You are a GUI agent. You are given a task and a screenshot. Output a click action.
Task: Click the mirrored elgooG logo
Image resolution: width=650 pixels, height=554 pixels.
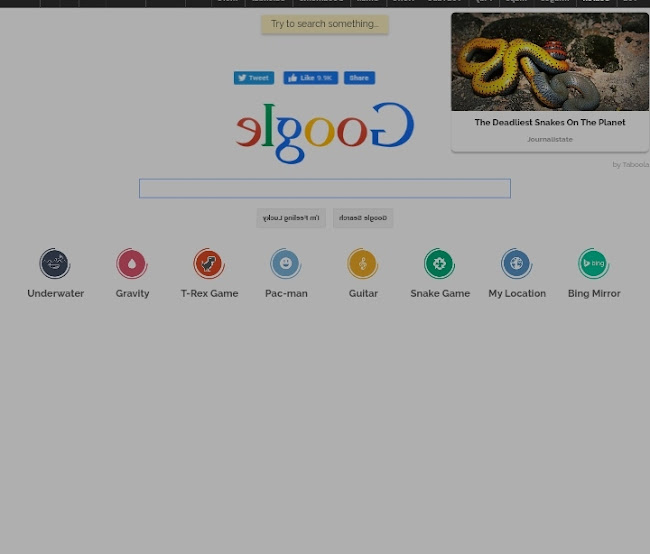pos(325,132)
